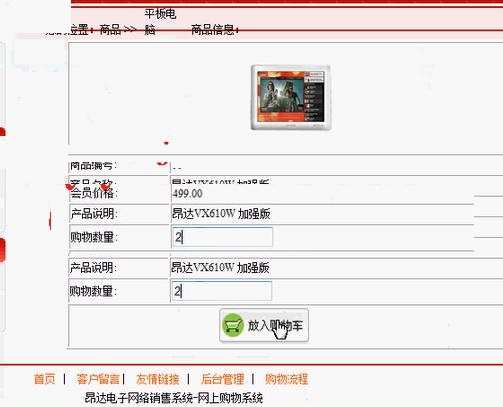Click the upper 昂达VX610W 加强版 description text
503x407 pixels.
point(221,214)
